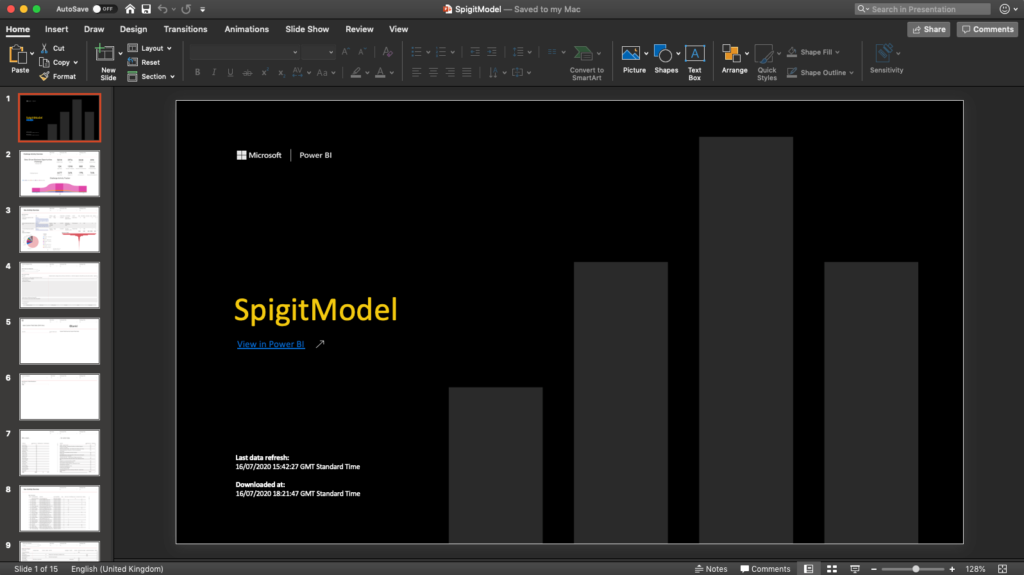Switch to the Design tab
The height and width of the screenshot is (575, 1024).
coord(133,29)
